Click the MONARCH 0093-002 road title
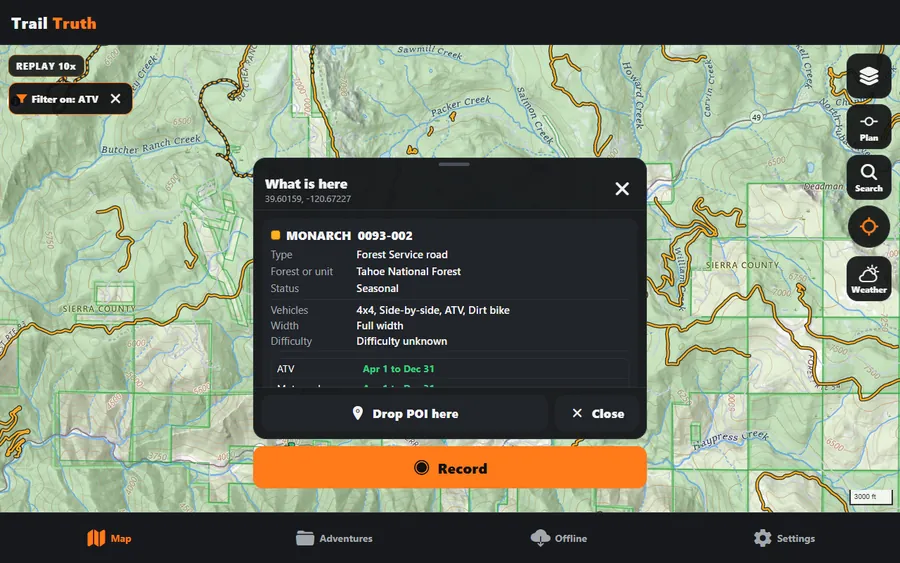The height and width of the screenshot is (563, 900). (349, 235)
